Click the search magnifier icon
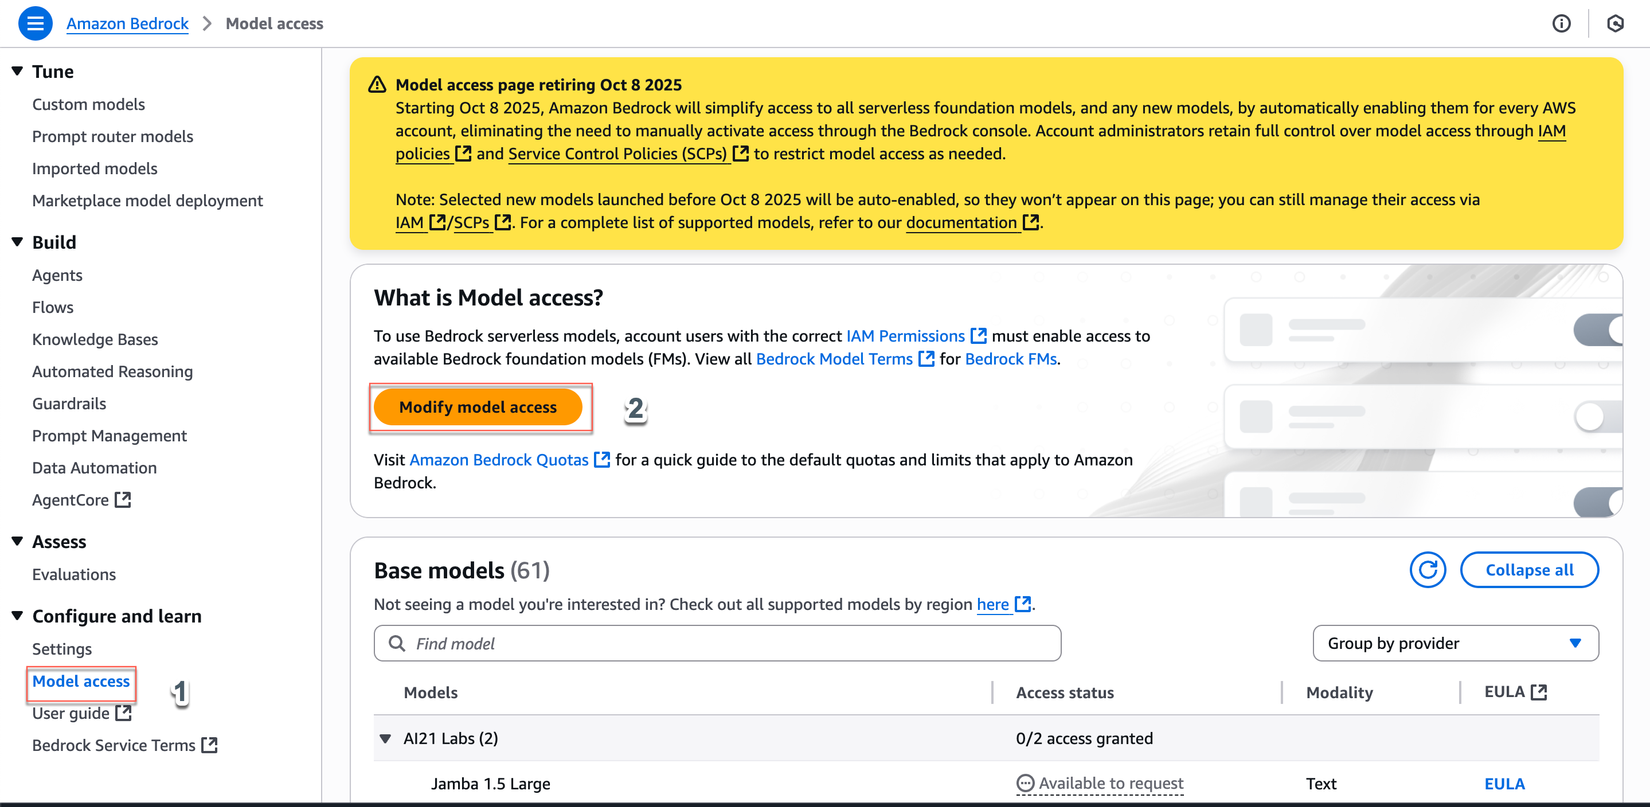The width and height of the screenshot is (1650, 807). click(x=397, y=643)
